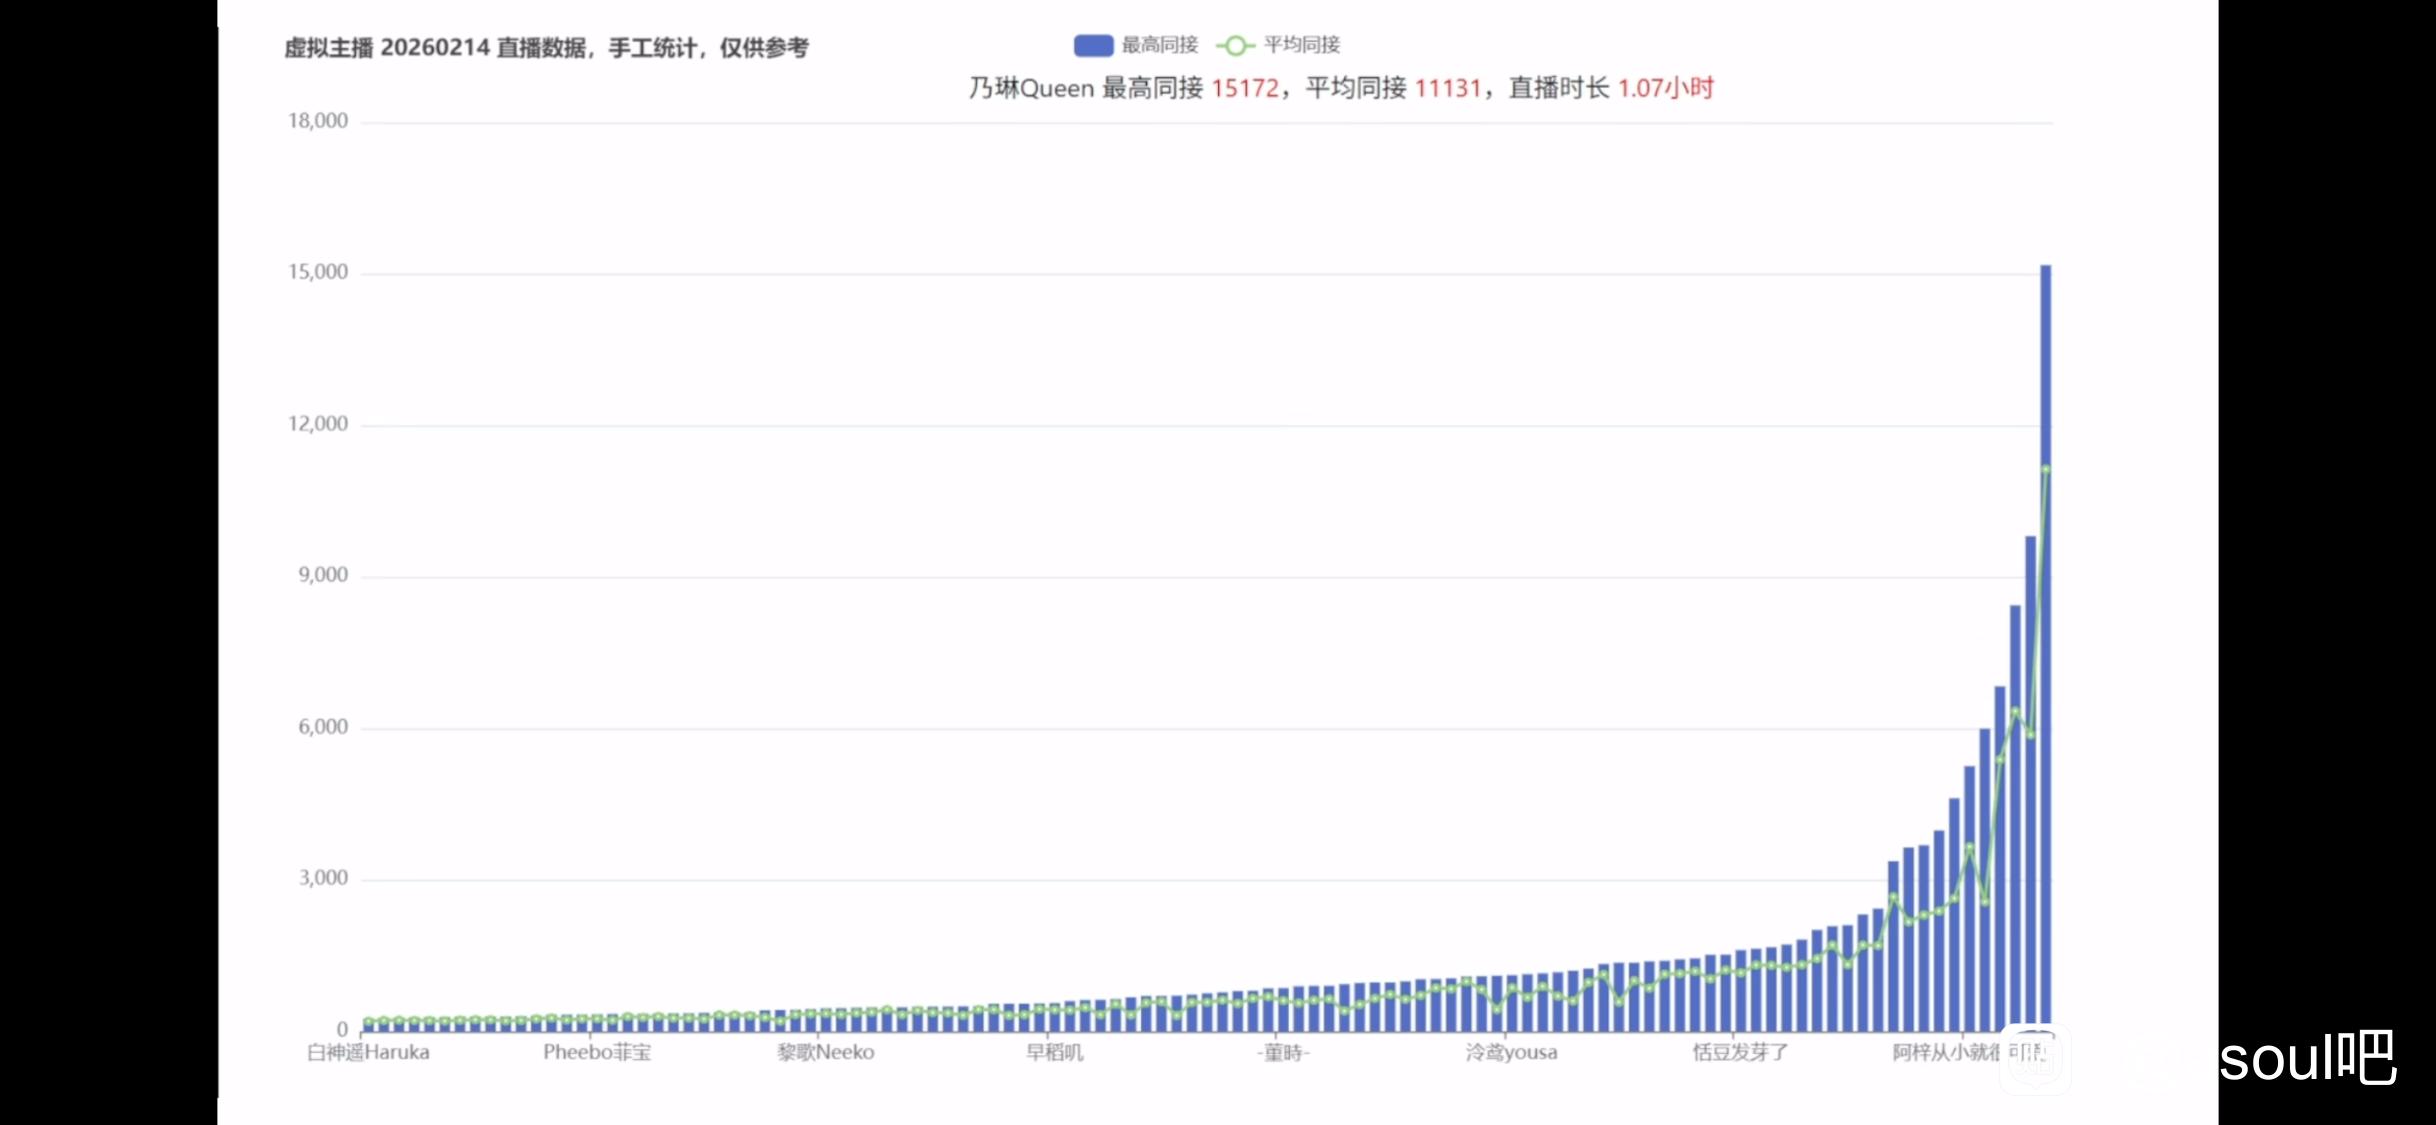This screenshot has height=1125, width=2436.
Task: Click the -董時- axis label
Action: 1283,1052
